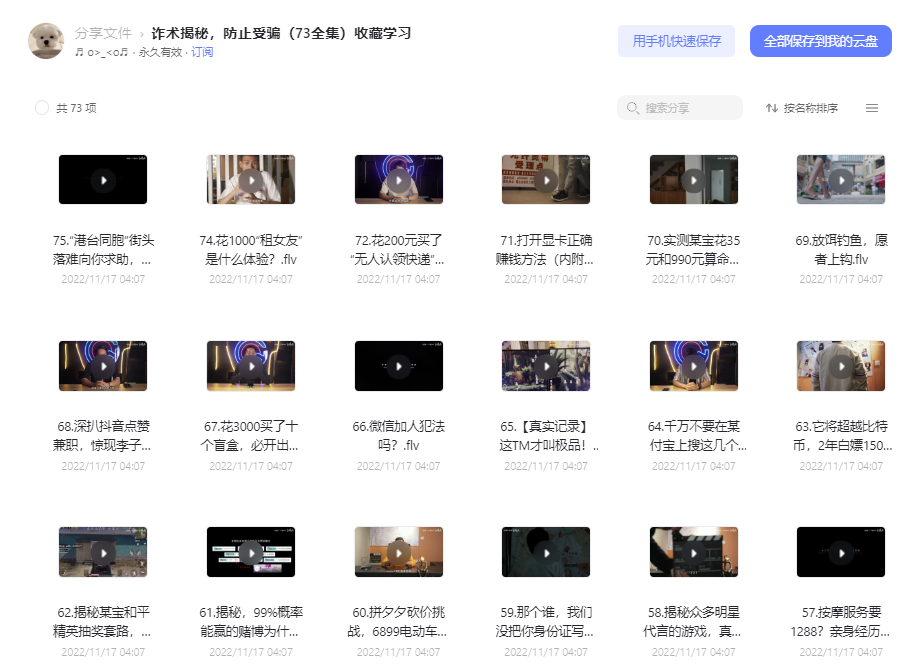This screenshot has width=908, height=664.
Task: Click the sort arrows icon
Action: (x=771, y=108)
